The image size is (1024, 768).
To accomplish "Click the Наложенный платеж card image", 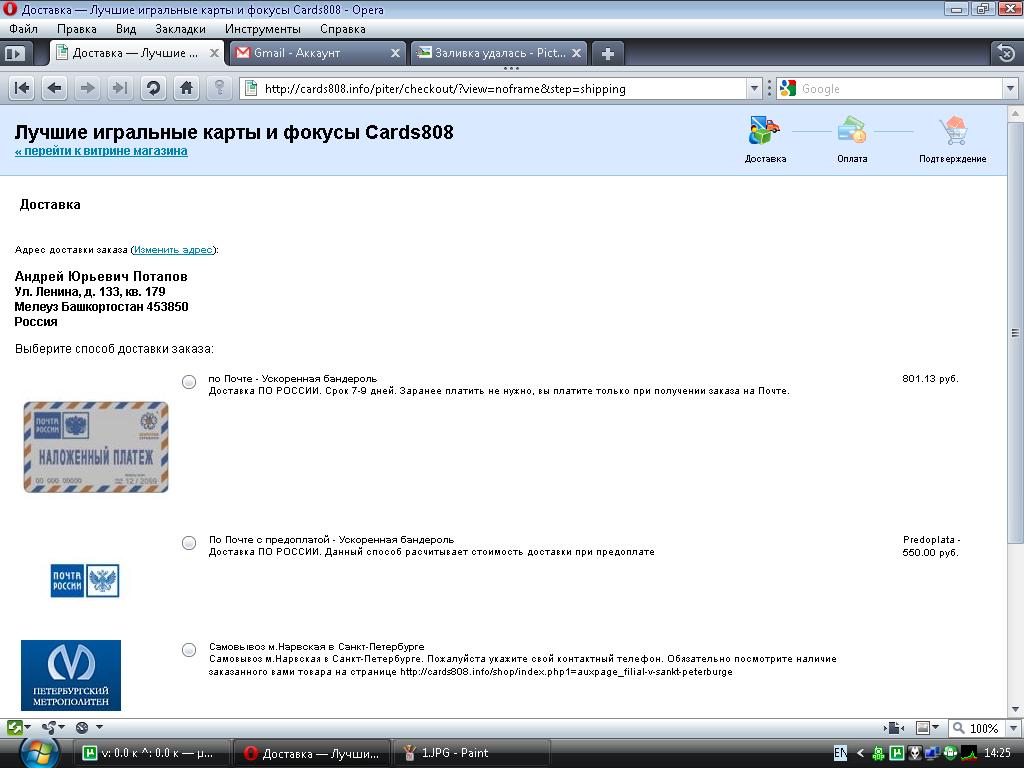I will point(96,447).
